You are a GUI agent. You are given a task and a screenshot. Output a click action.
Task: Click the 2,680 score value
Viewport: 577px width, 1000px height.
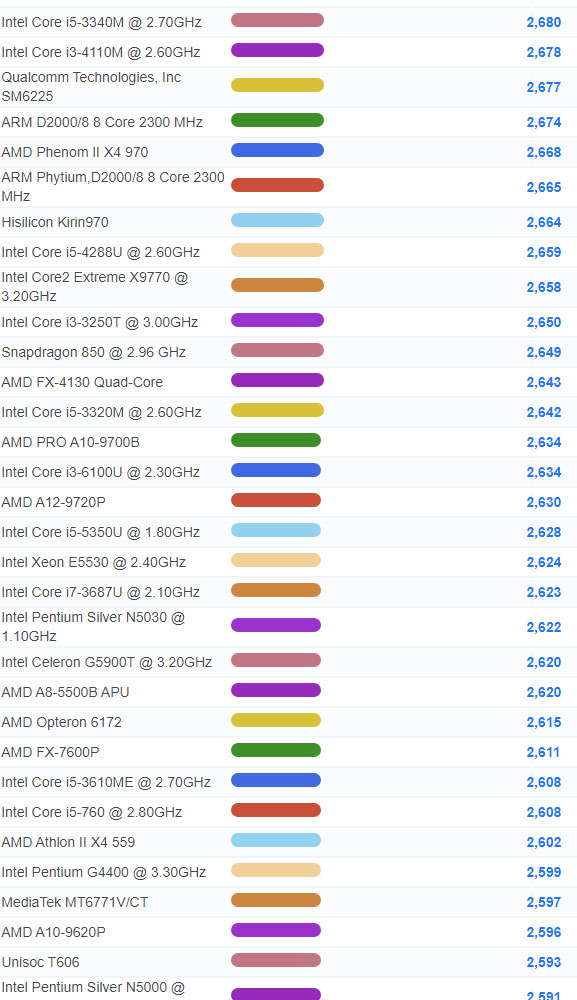pos(544,22)
